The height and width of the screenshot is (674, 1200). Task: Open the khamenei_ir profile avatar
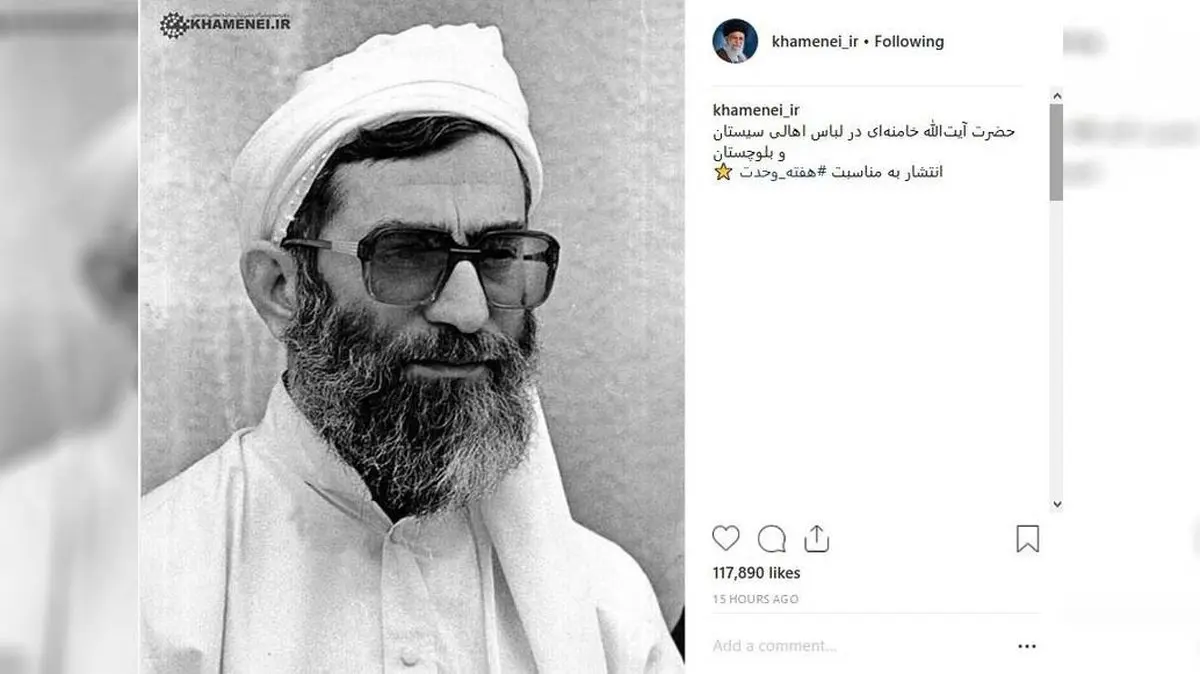[735, 41]
